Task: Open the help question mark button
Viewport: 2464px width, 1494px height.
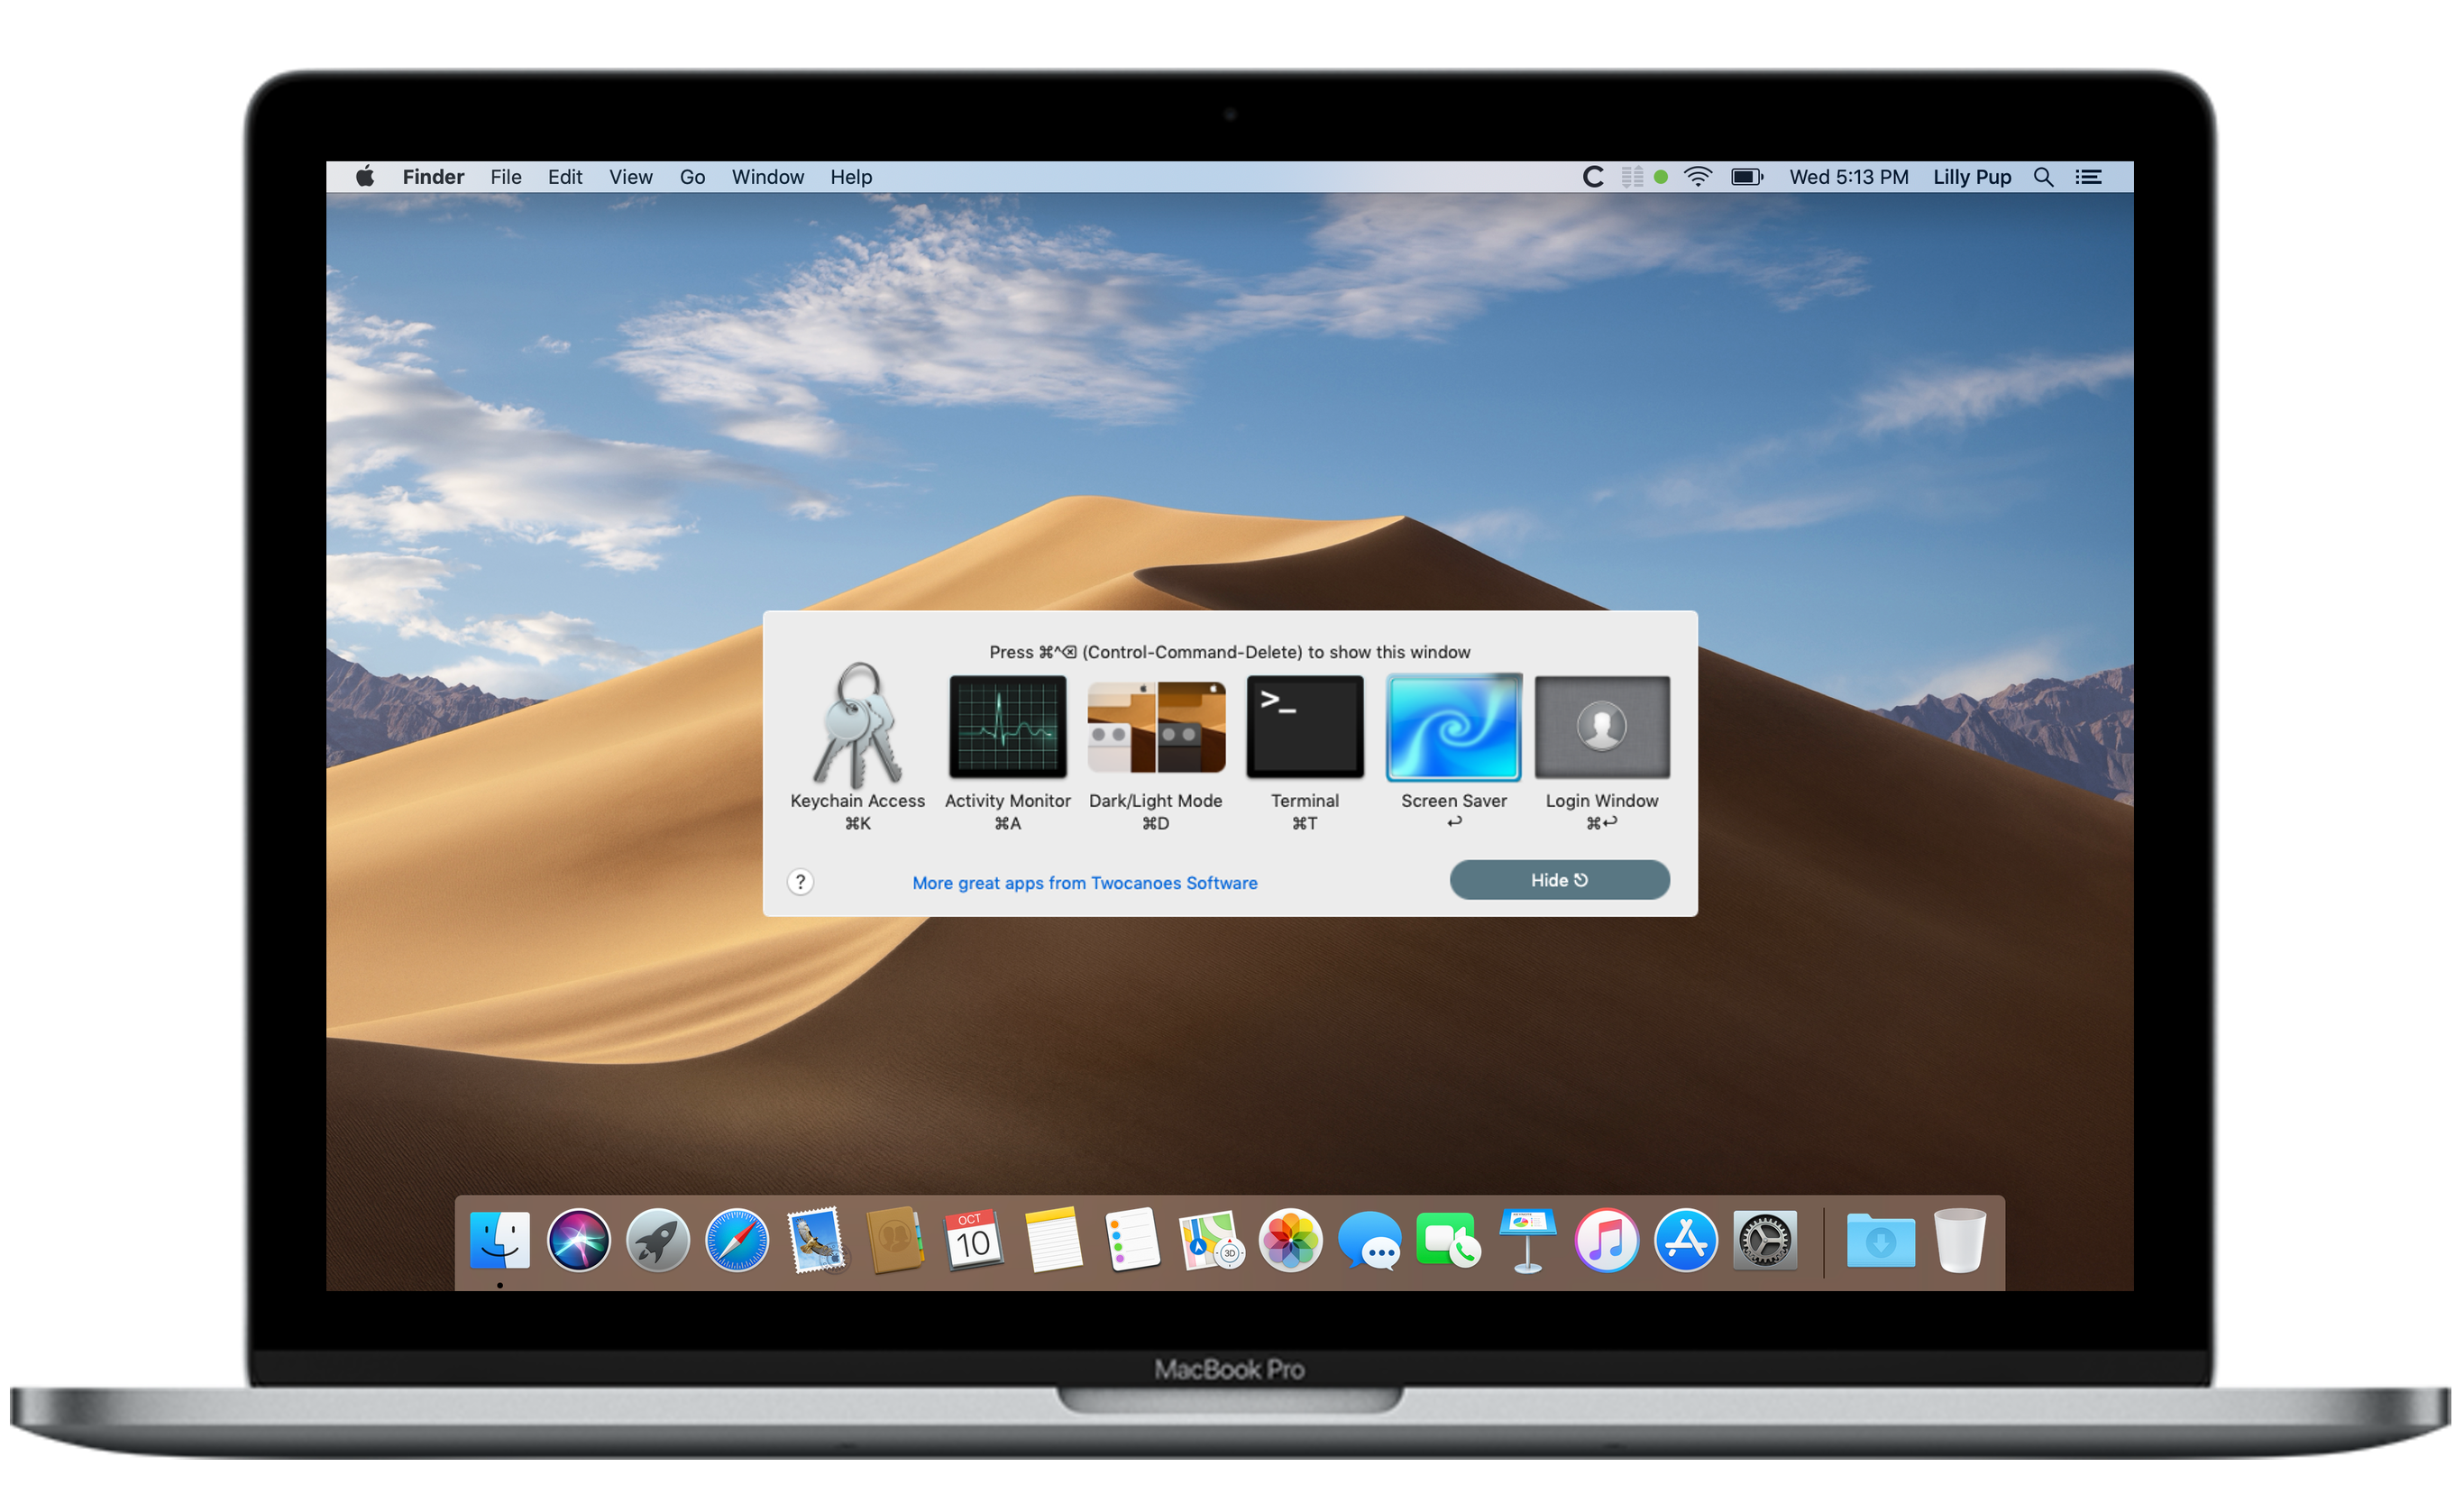Action: (x=800, y=882)
